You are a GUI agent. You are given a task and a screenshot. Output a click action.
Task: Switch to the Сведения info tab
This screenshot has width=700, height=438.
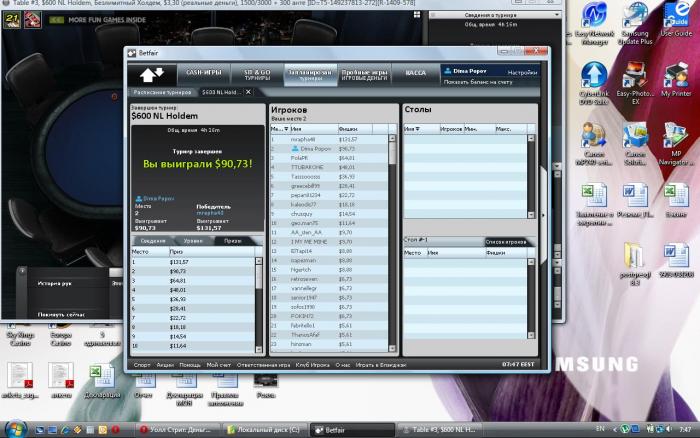[x=153, y=241]
